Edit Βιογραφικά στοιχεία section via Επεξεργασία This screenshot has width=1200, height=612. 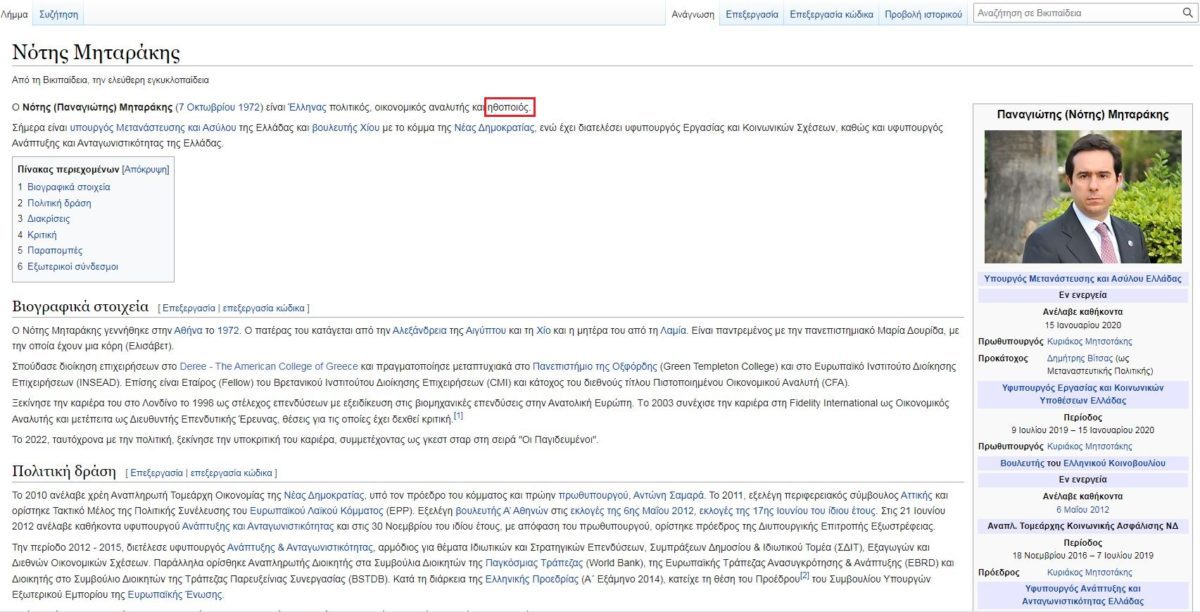188,308
